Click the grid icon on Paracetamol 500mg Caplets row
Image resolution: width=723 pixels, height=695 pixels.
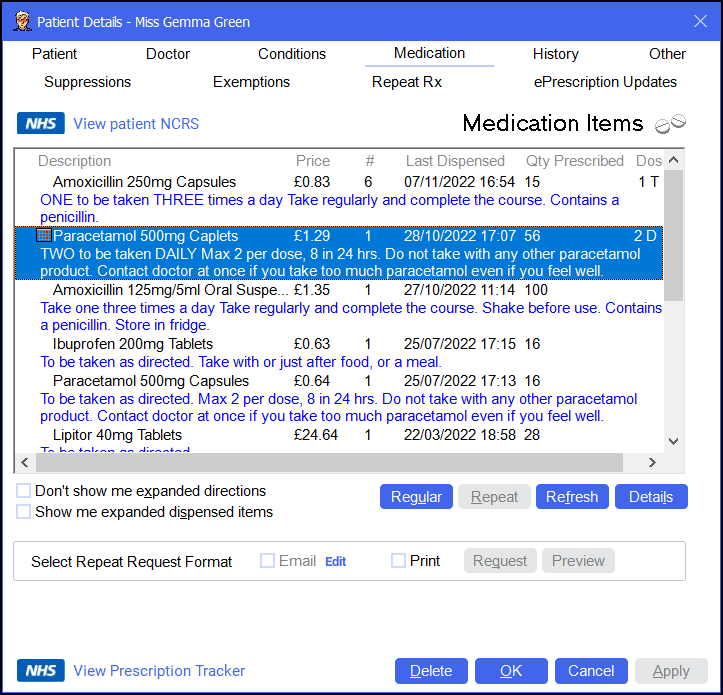point(43,236)
